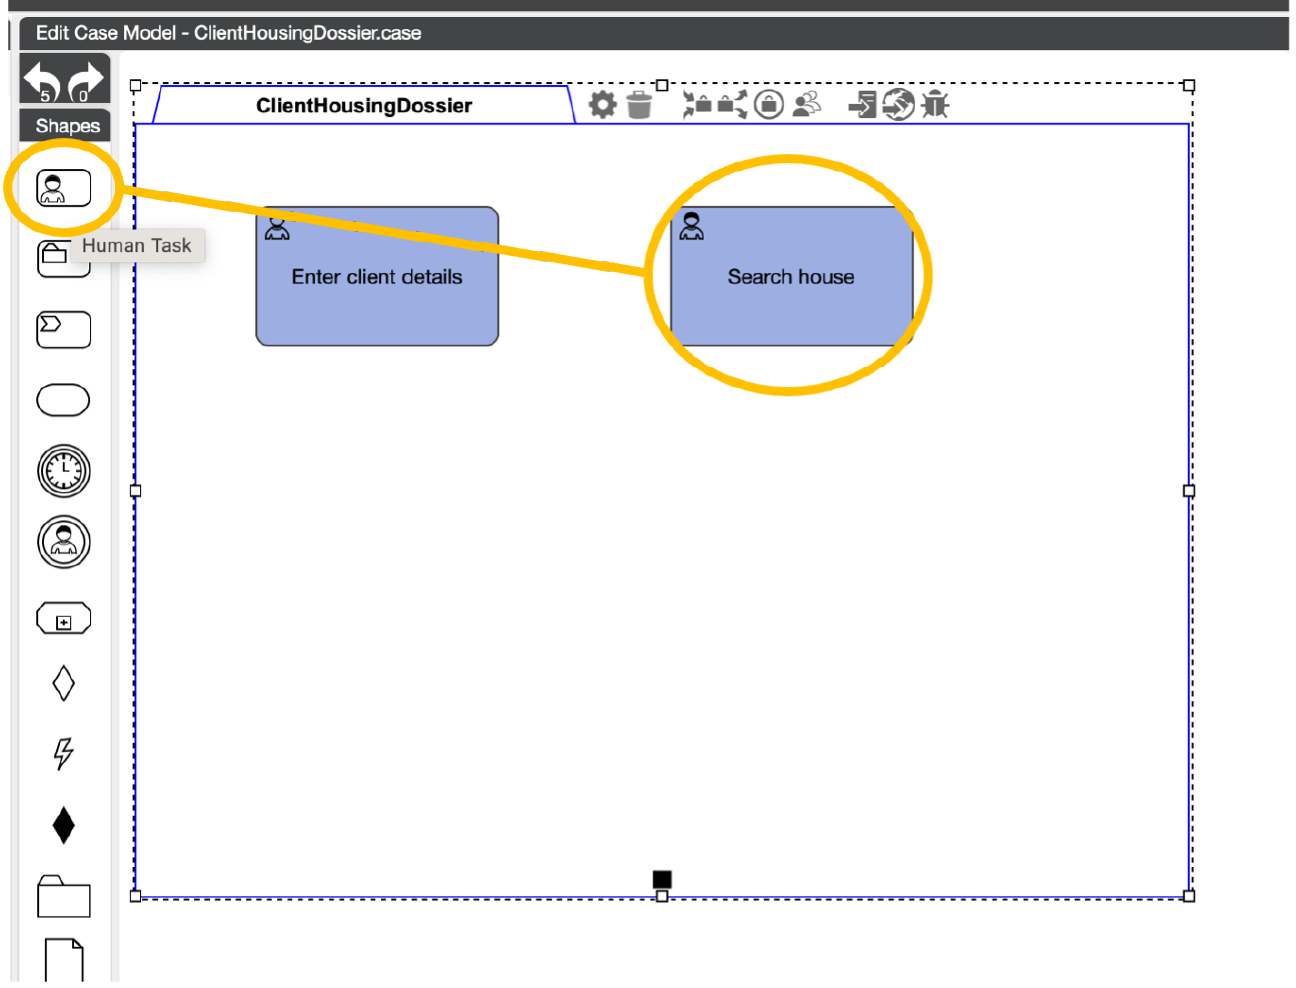
Task: Select the Search house task
Action: (791, 277)
